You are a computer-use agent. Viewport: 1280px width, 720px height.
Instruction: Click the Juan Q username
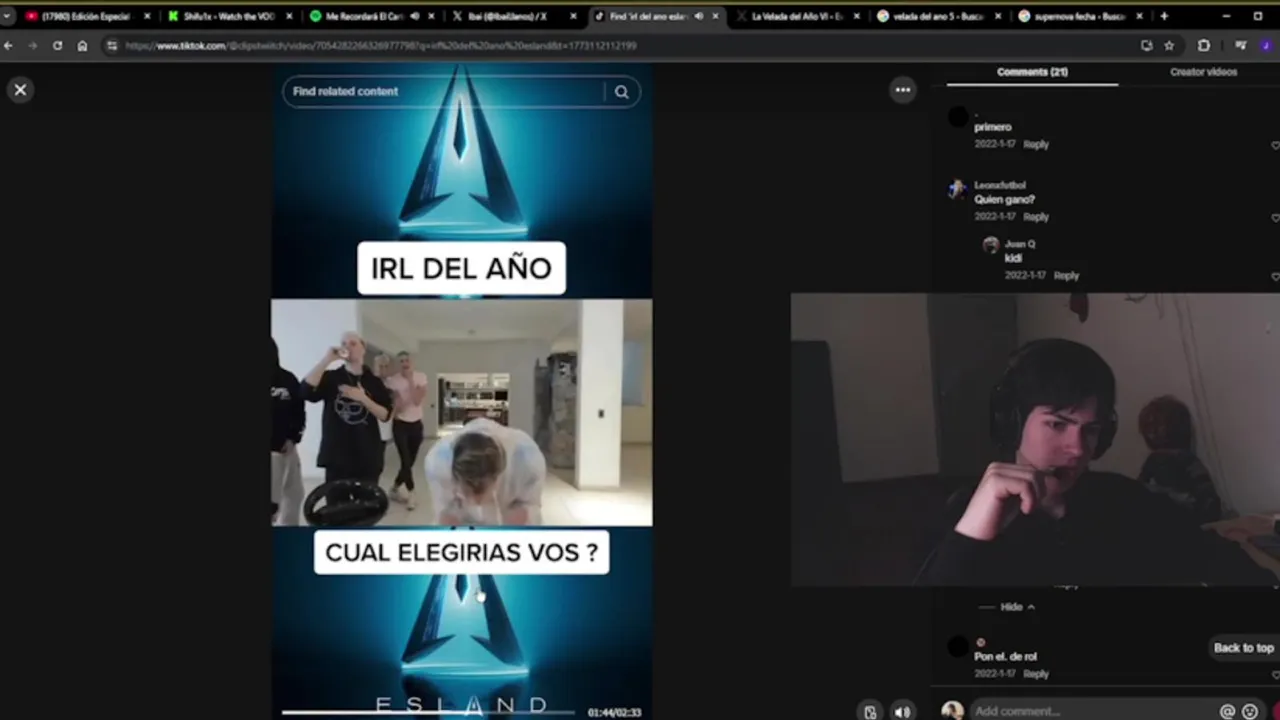[1019, 244]
